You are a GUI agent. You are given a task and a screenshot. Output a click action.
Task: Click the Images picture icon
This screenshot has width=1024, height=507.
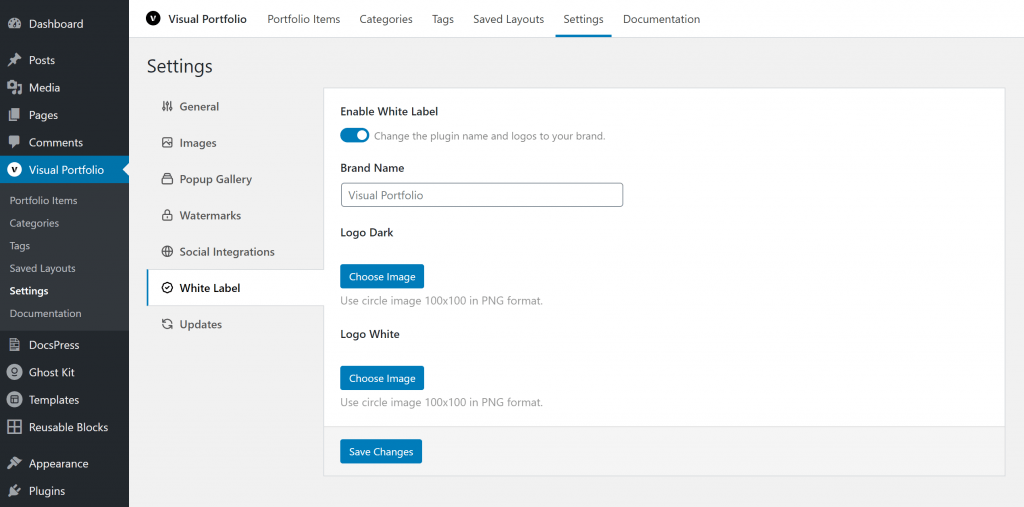(x=167, y=142)
